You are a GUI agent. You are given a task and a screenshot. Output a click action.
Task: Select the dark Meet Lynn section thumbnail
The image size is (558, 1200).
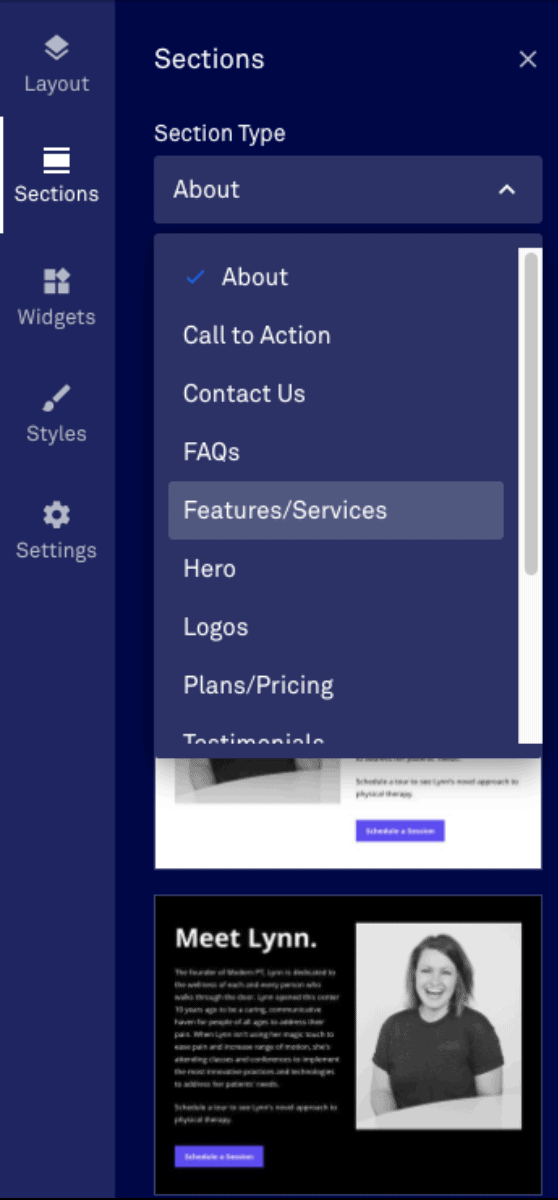348,1044
